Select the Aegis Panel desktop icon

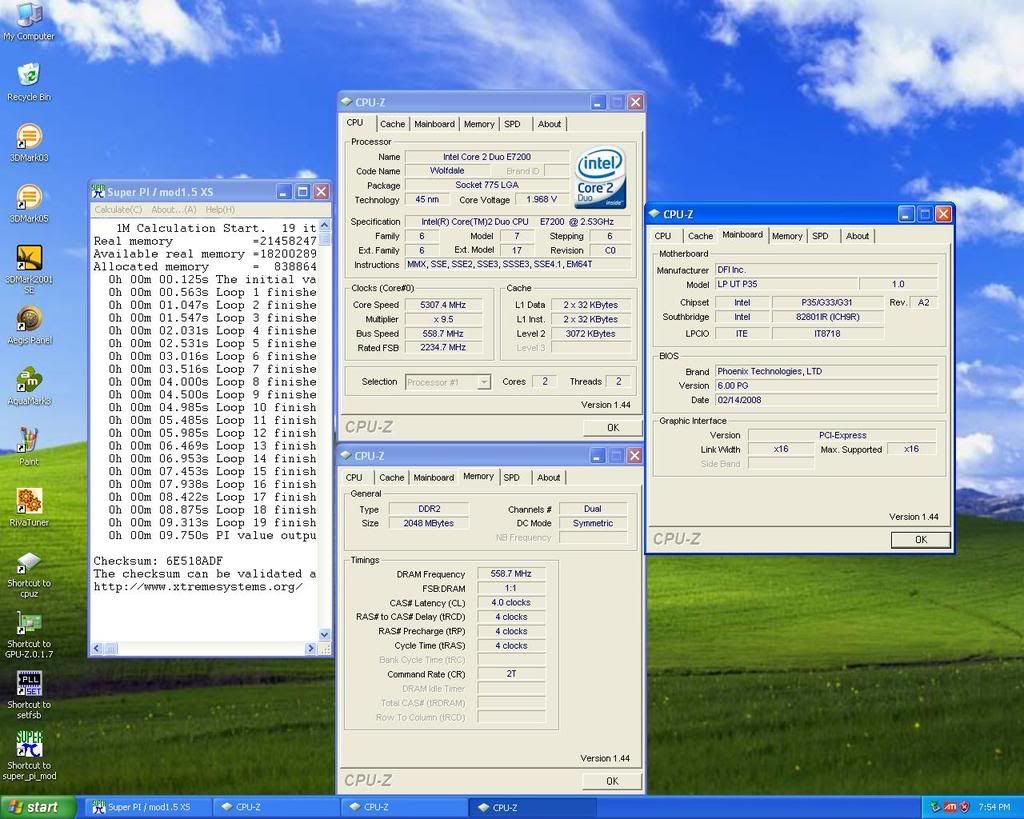click(x=29, y=325)
